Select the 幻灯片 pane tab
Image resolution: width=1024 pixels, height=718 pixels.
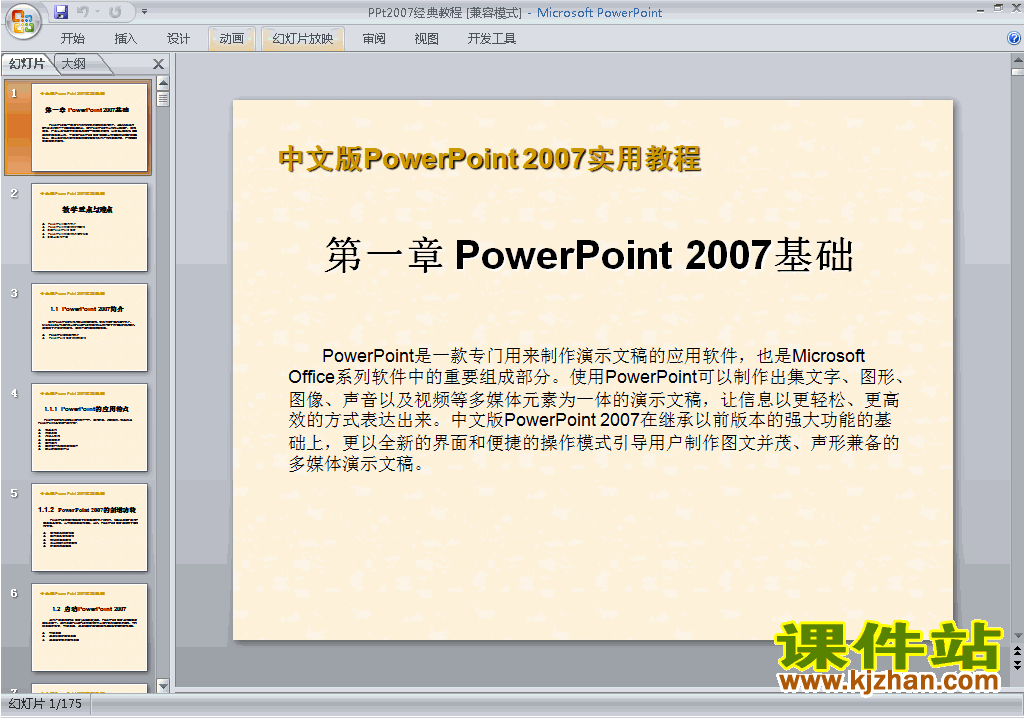pyautogui.click(x=27, y=63)
